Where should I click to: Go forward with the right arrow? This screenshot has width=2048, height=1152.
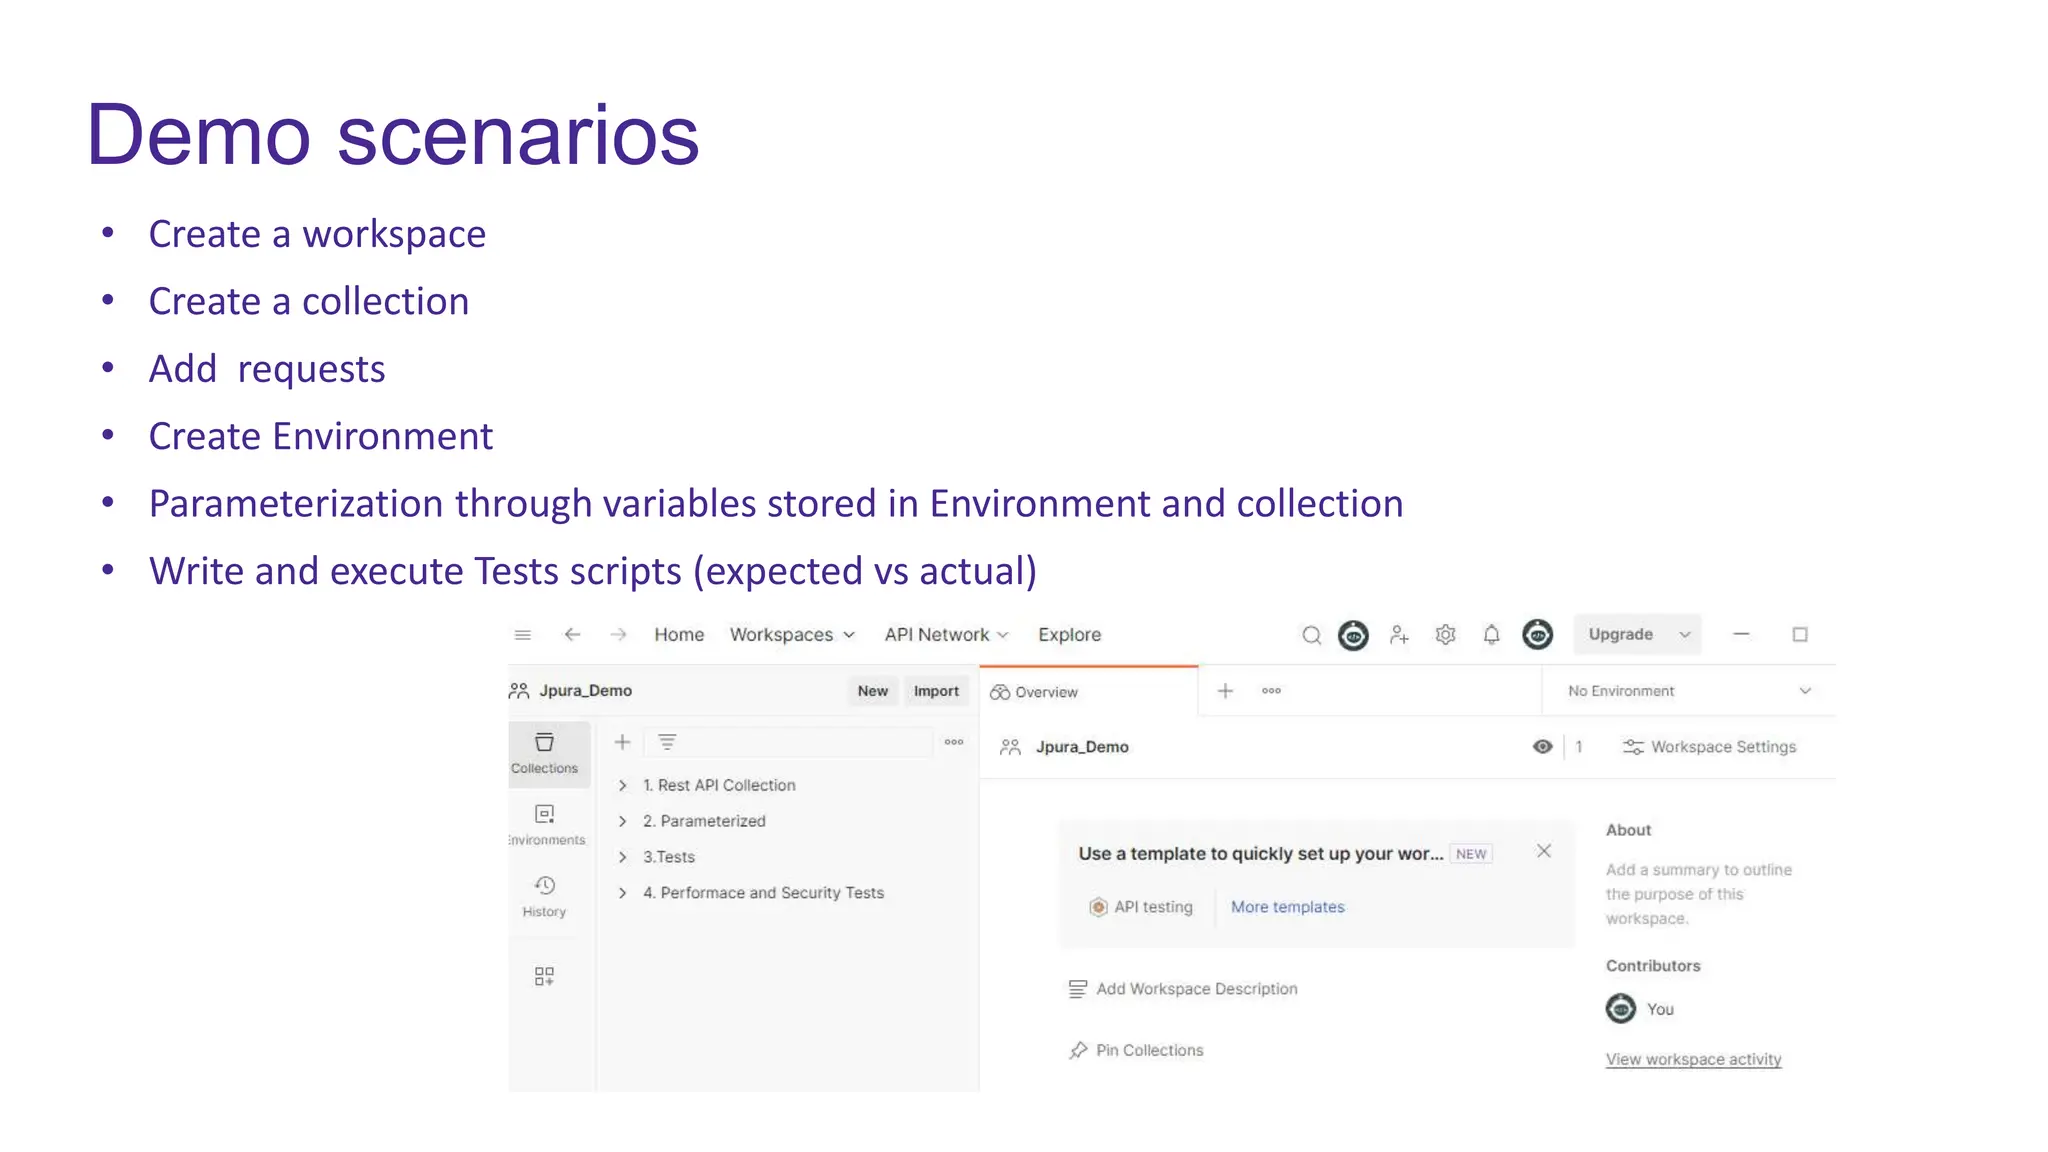coord(619,635)
